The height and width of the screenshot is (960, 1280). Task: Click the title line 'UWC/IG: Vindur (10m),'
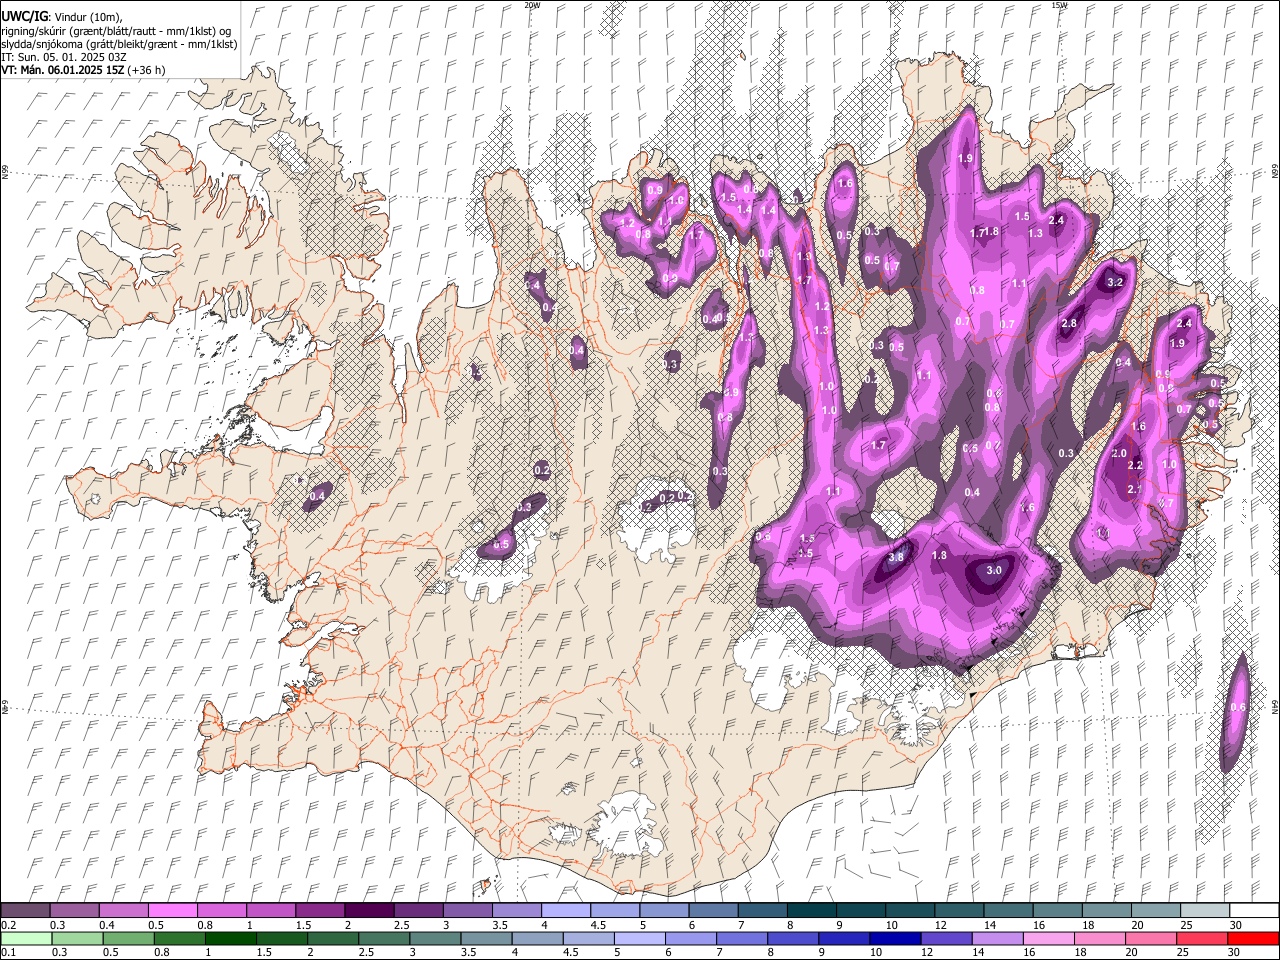coord(62,17)
